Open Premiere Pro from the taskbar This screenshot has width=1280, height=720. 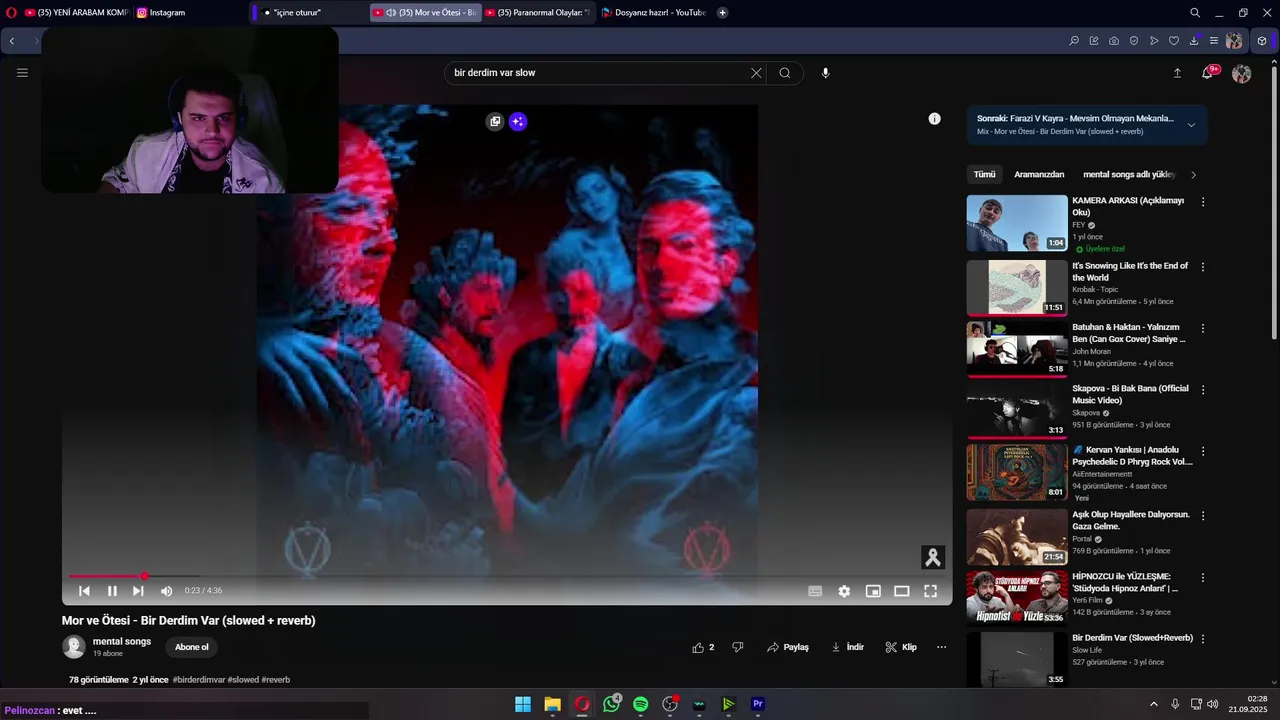(x=758, y=704)
